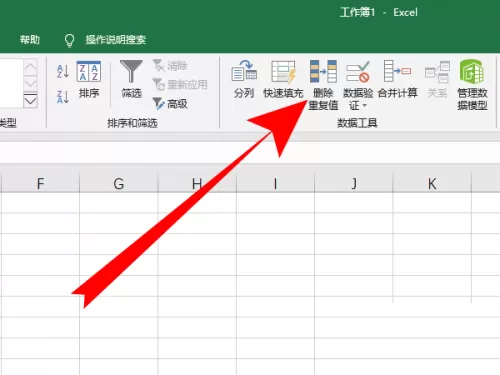The image size is (500, 375).
Task: Sort ascending A to Z
Action: 63,71
